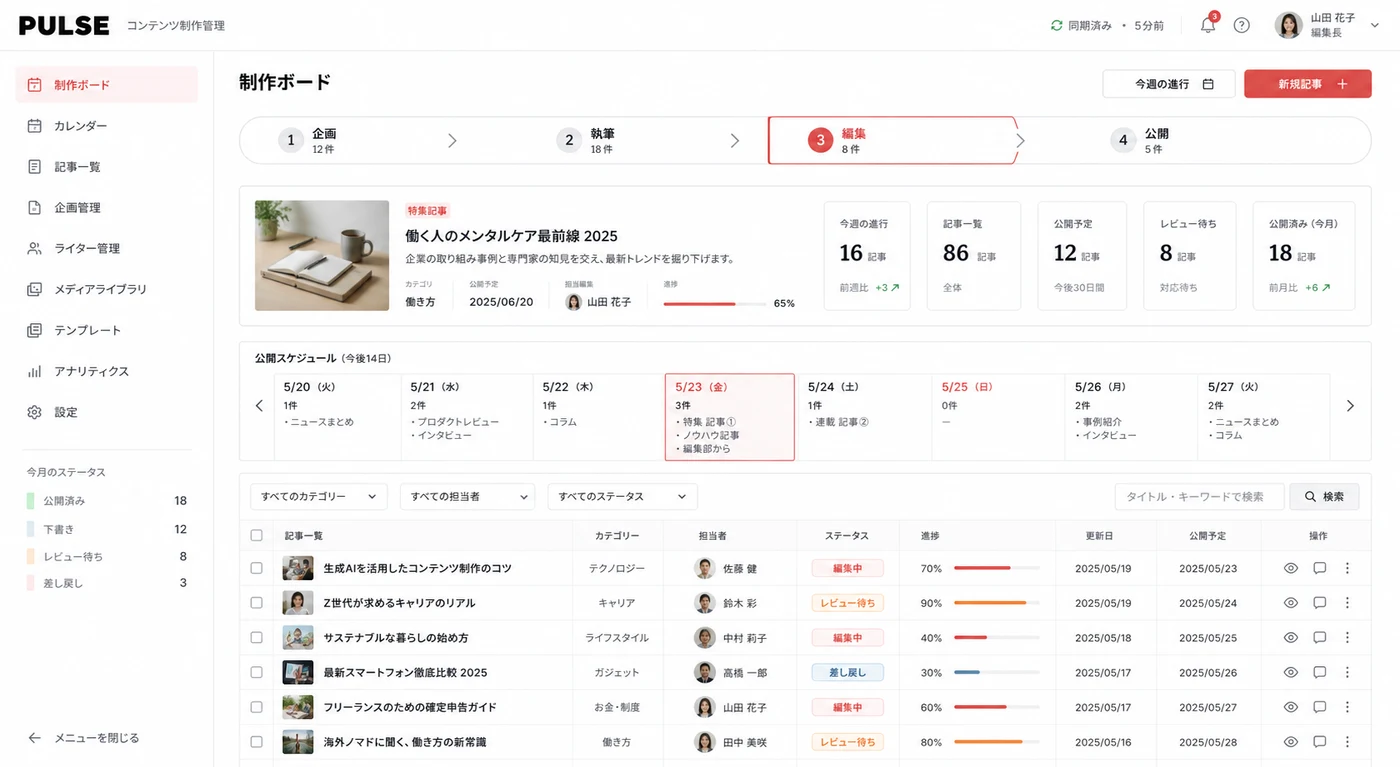Open the help question mark icon

click(1241, 25)
